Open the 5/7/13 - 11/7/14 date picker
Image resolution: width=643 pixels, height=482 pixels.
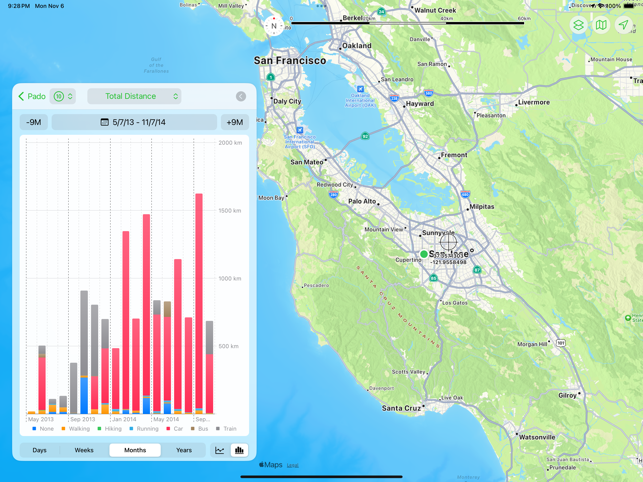[134, 122]
